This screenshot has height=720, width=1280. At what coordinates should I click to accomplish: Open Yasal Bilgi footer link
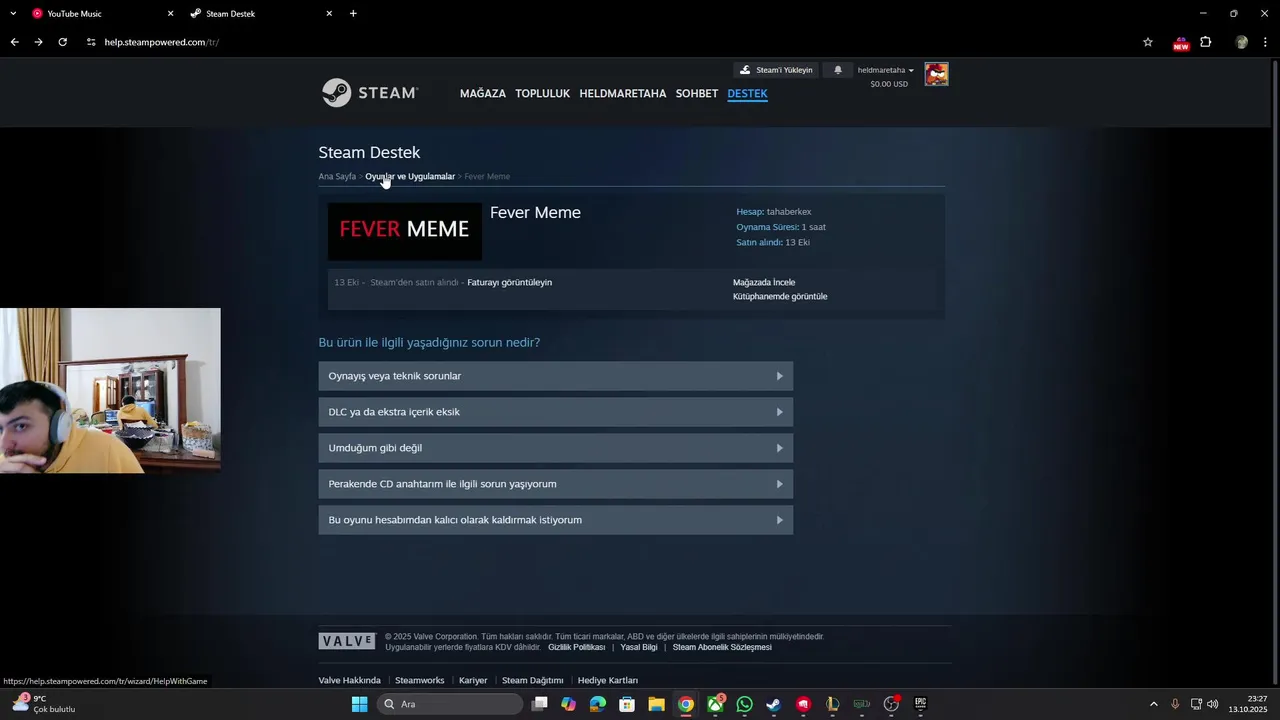point(639,647)
